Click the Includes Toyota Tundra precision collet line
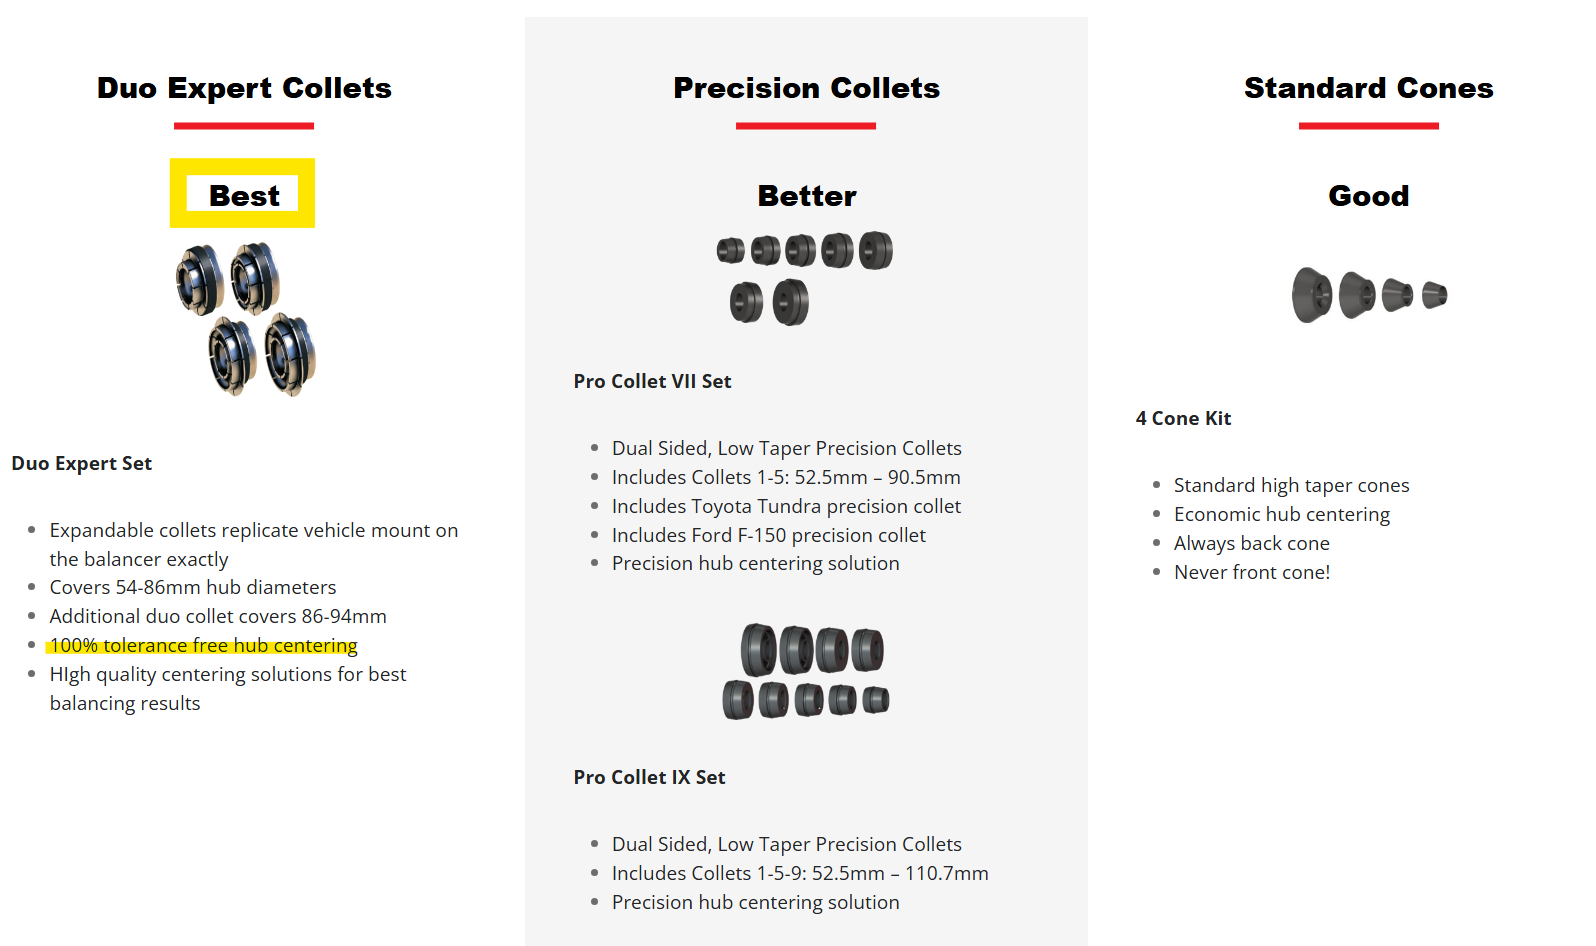 click(786, 506)
